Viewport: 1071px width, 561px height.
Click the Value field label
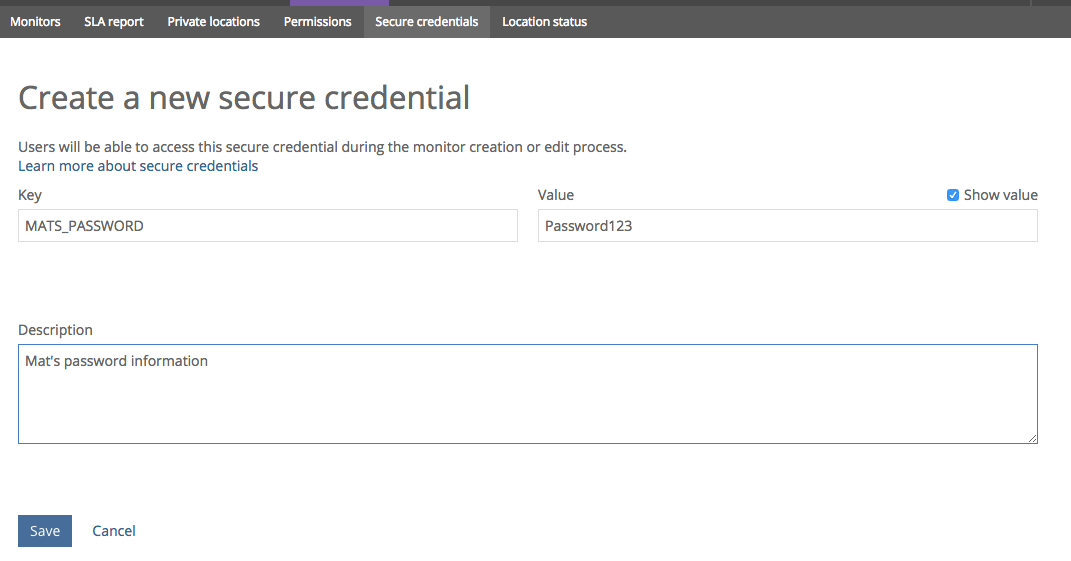tap(556, 195)
